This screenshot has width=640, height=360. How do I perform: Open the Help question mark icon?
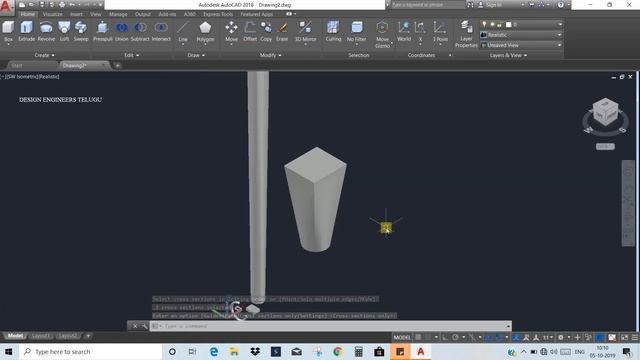click(561, 5)
